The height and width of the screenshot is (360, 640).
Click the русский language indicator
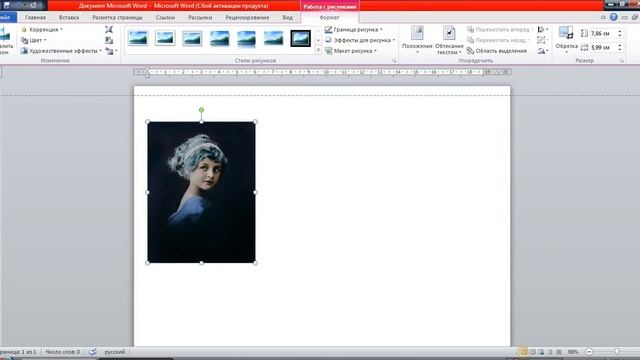click(x=115, y=351)
